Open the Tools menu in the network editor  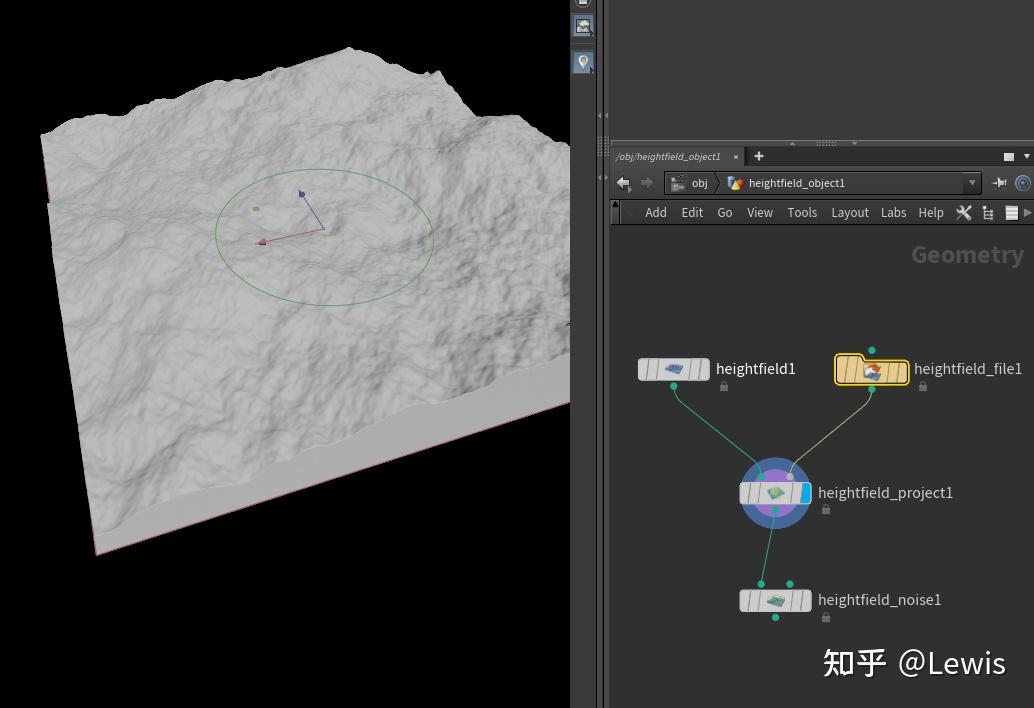(801, 212)
